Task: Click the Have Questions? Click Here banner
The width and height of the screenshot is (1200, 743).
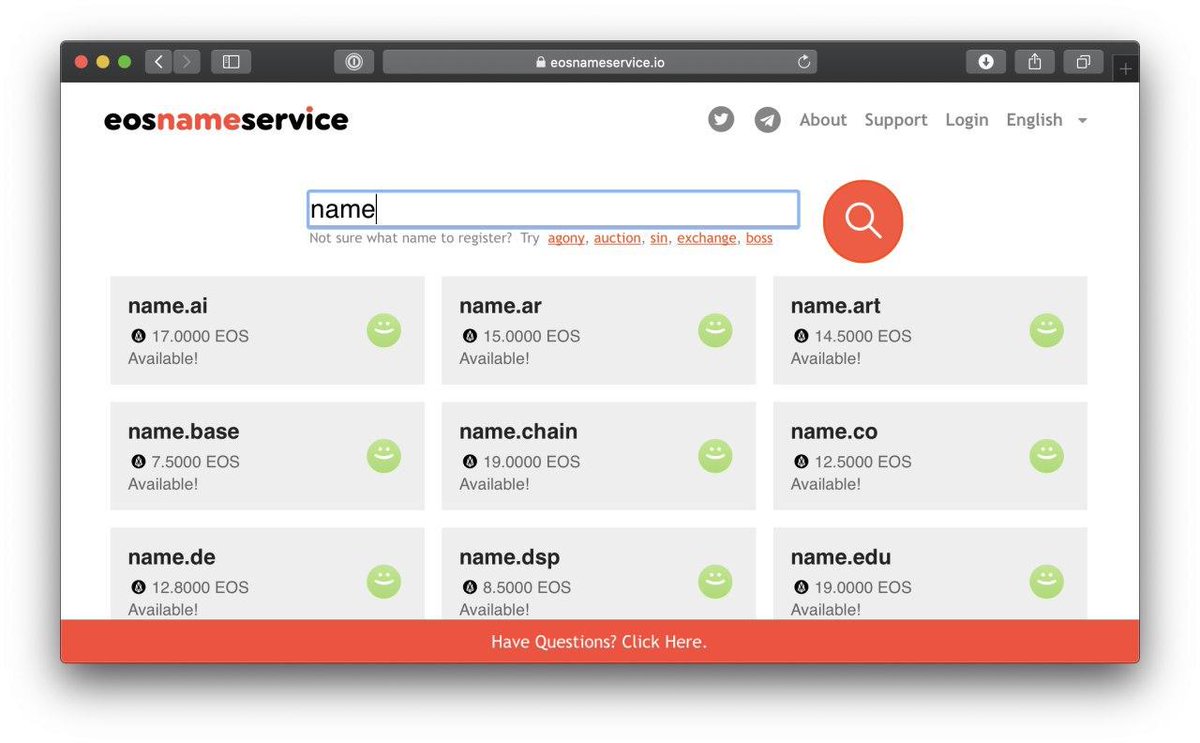Action: [600, 641]
